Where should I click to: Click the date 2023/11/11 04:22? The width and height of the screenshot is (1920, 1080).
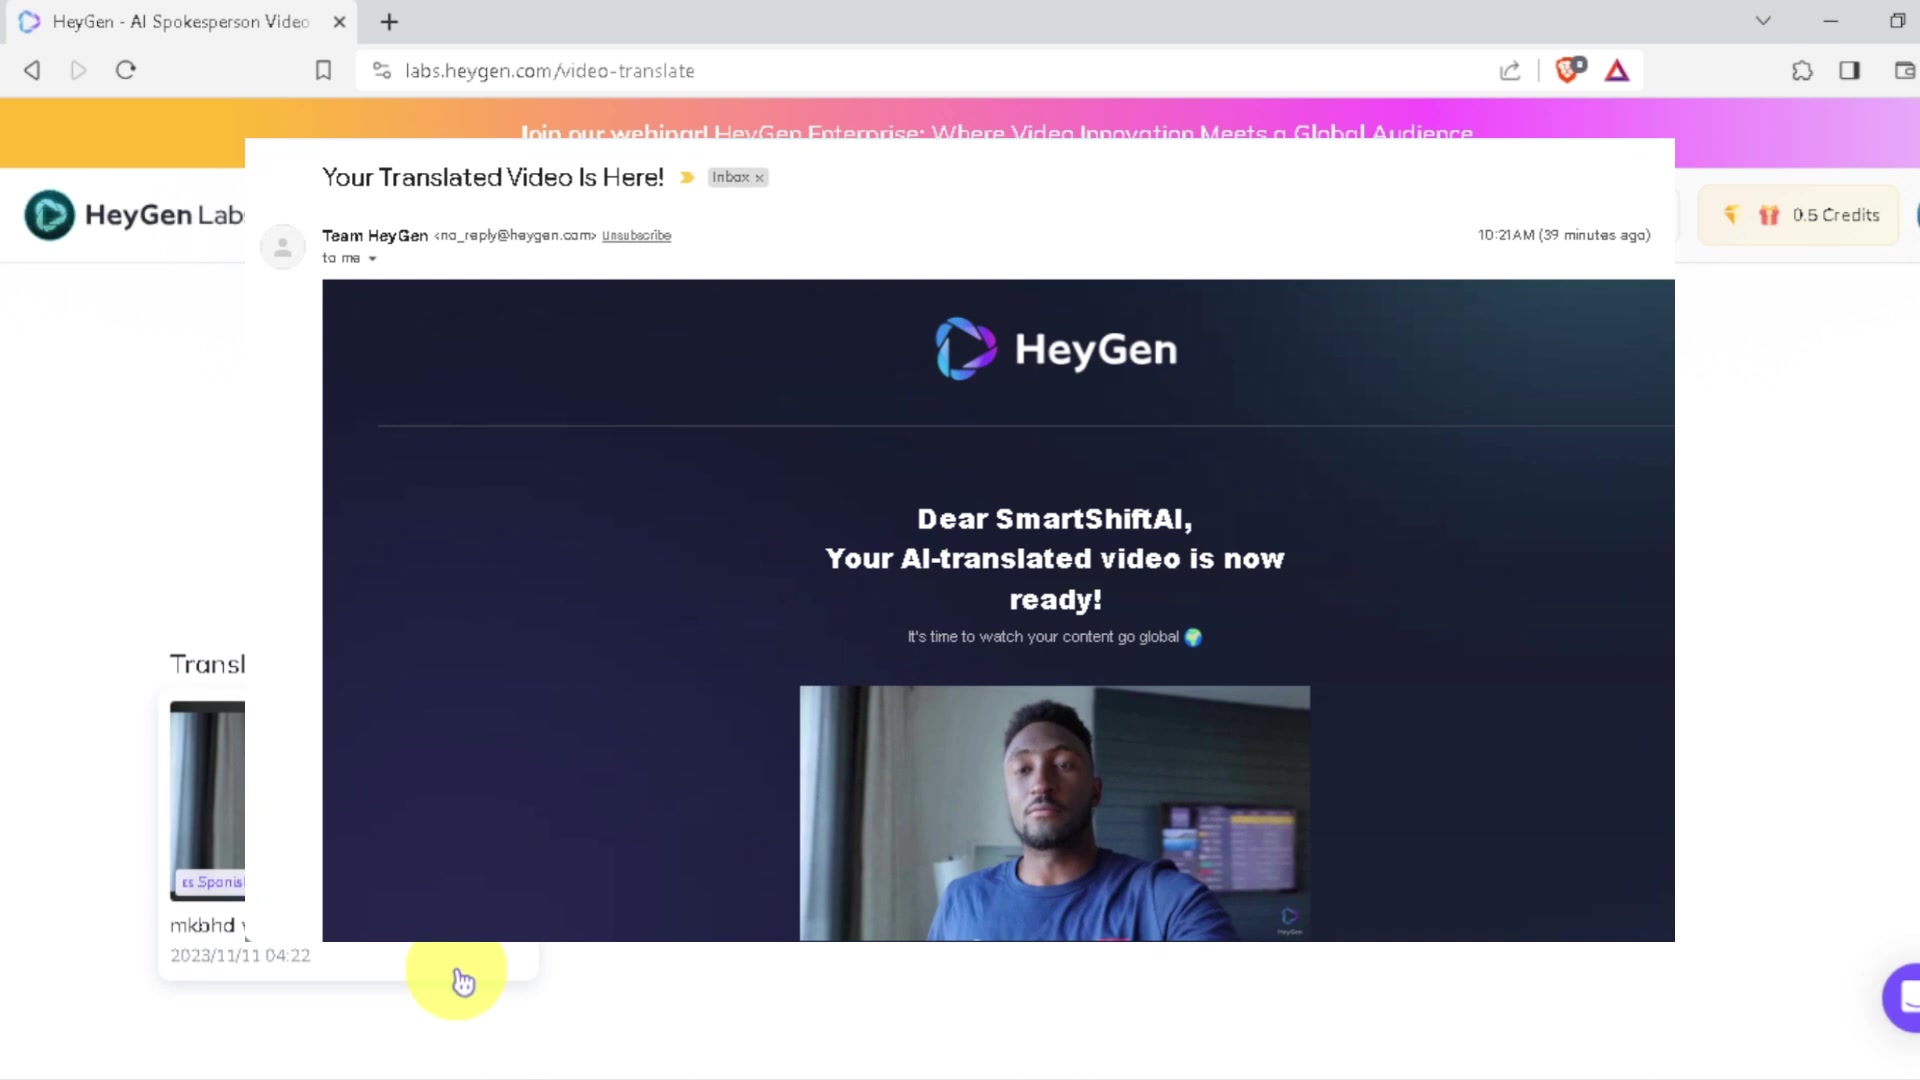240,956
